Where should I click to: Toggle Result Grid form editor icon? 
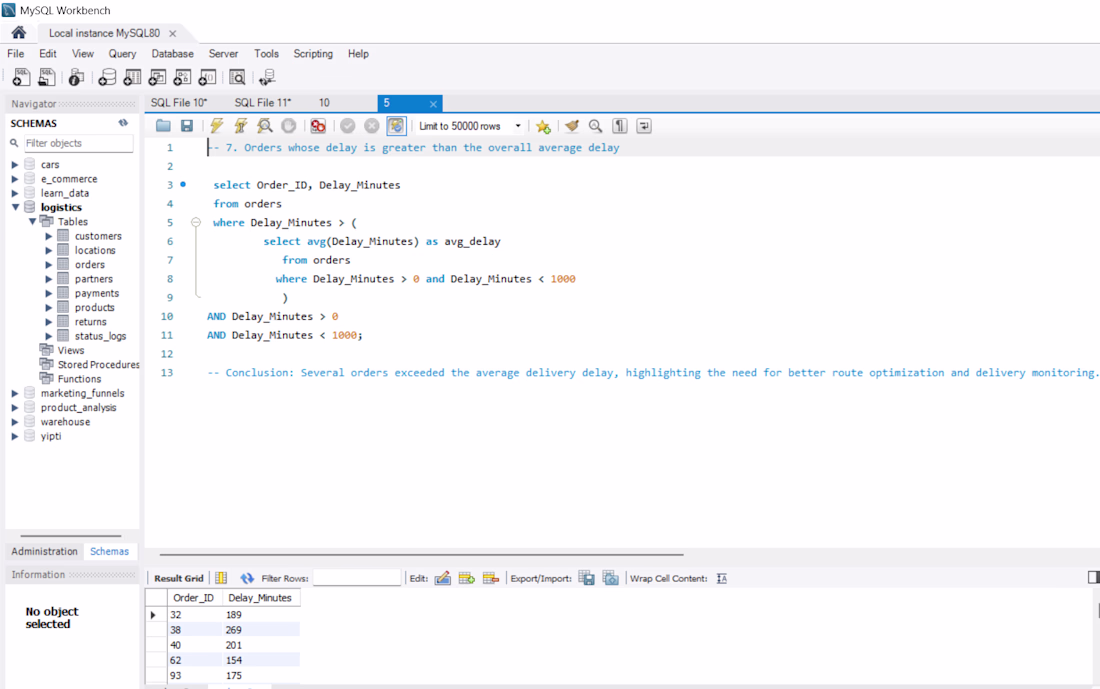point(221,578)
